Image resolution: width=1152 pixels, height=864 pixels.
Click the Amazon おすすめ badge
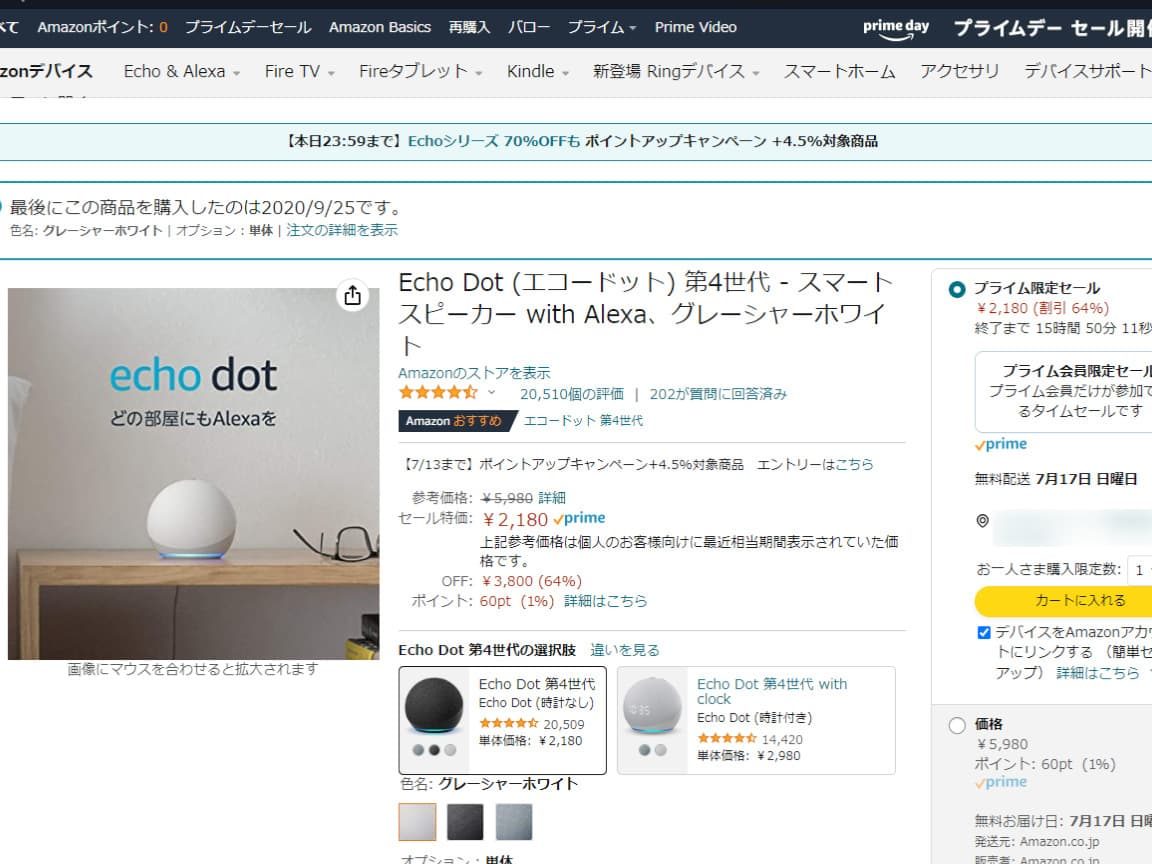[x=454, y=421]
